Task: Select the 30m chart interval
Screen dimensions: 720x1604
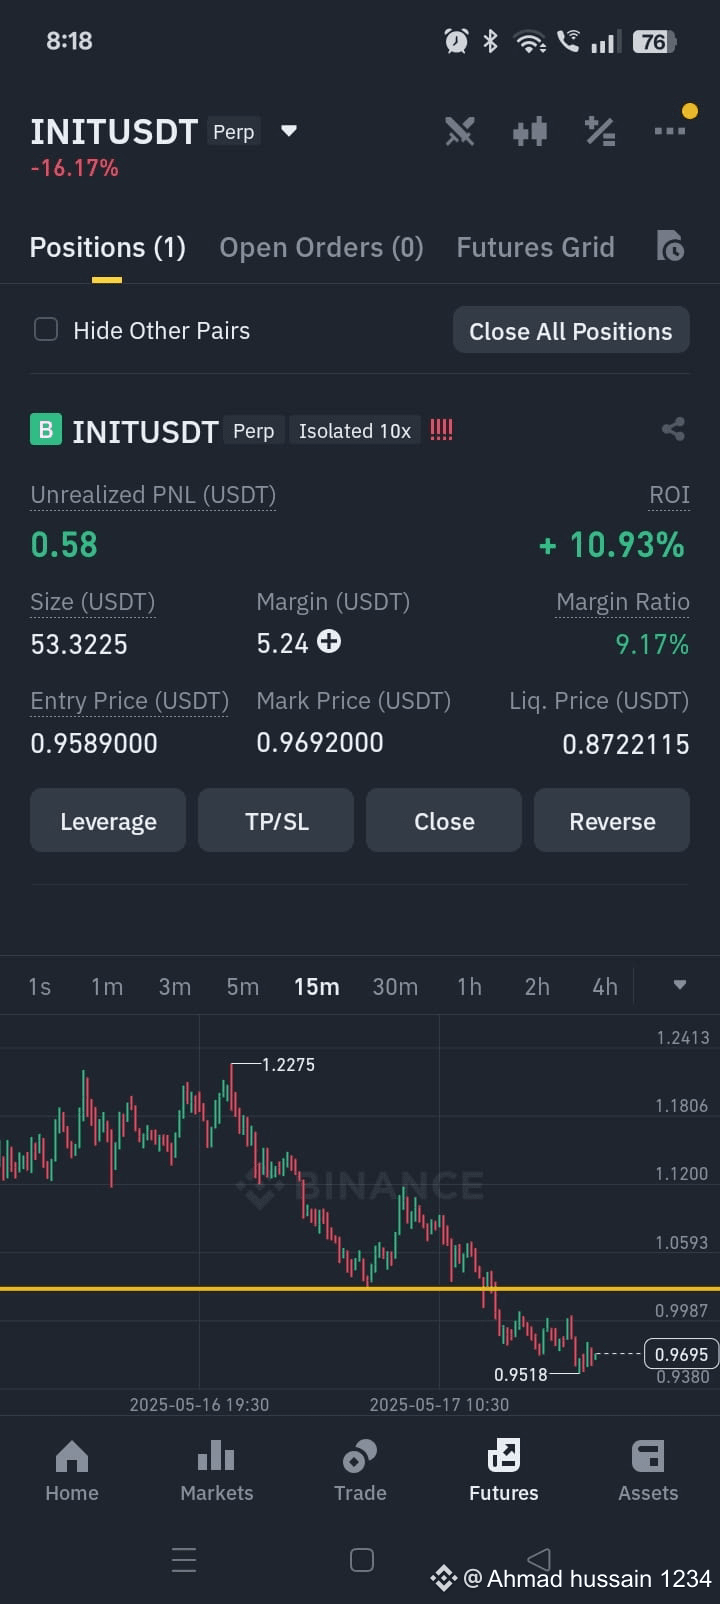Action: (395, 987)
